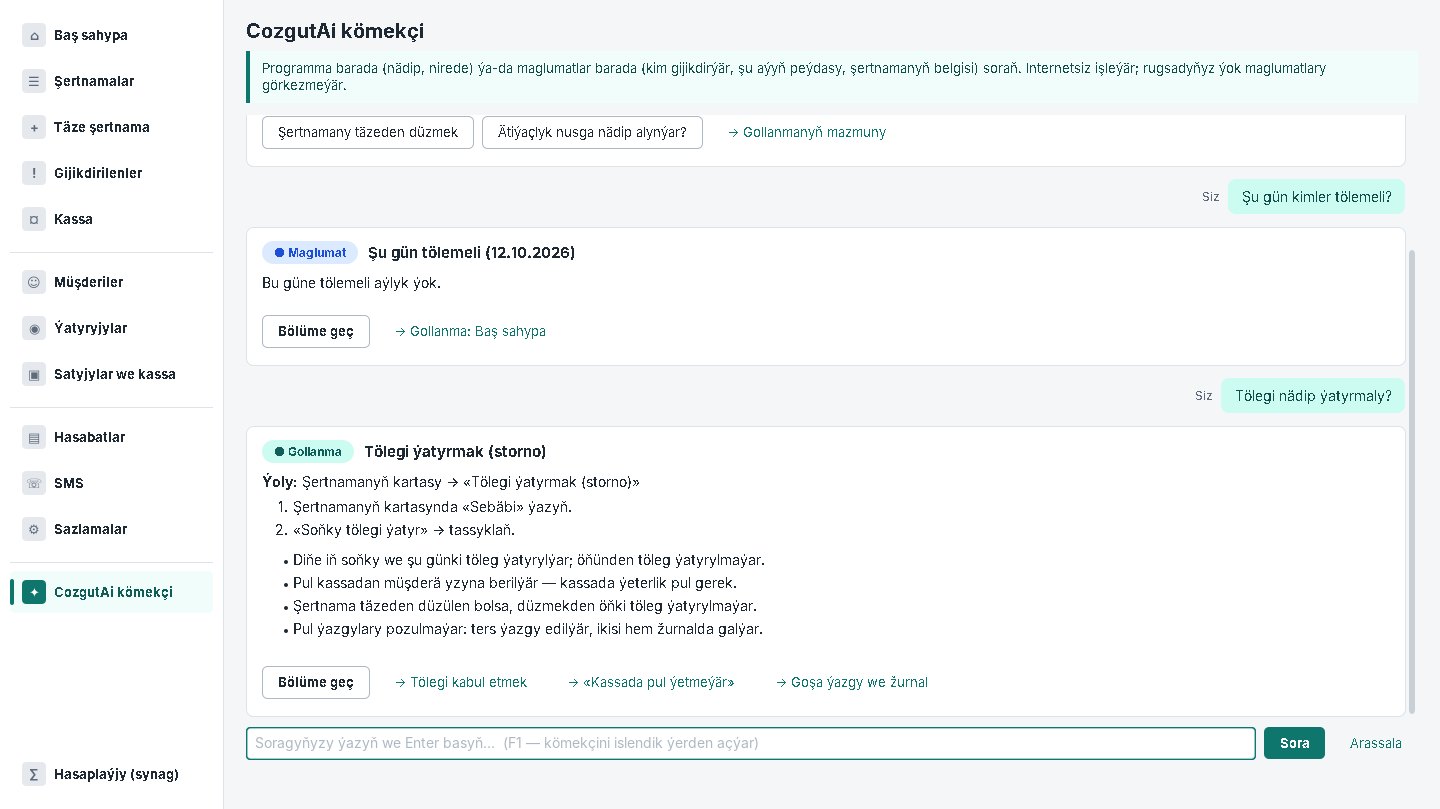Click the Maglumat badge
This screenshot has width=1440, height=809.
310,252
